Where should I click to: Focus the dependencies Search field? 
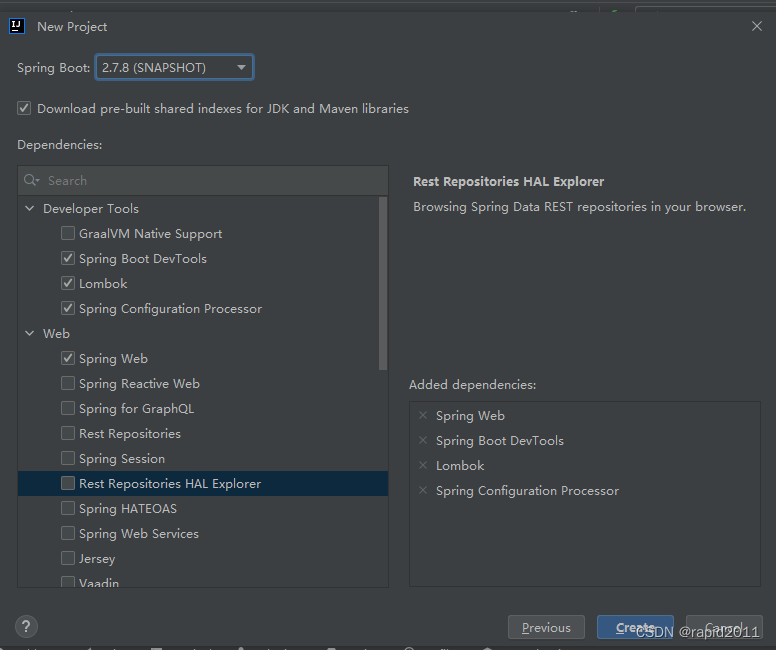click(x=203, y=180)
